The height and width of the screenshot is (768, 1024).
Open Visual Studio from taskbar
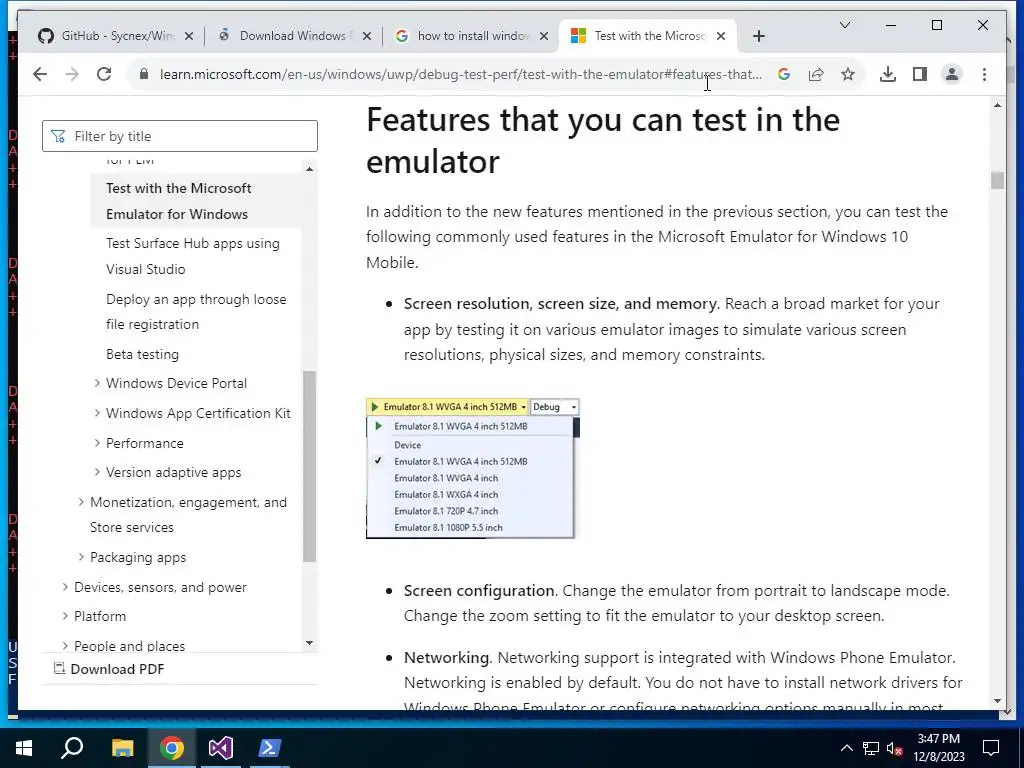click(x=221, y=748)
